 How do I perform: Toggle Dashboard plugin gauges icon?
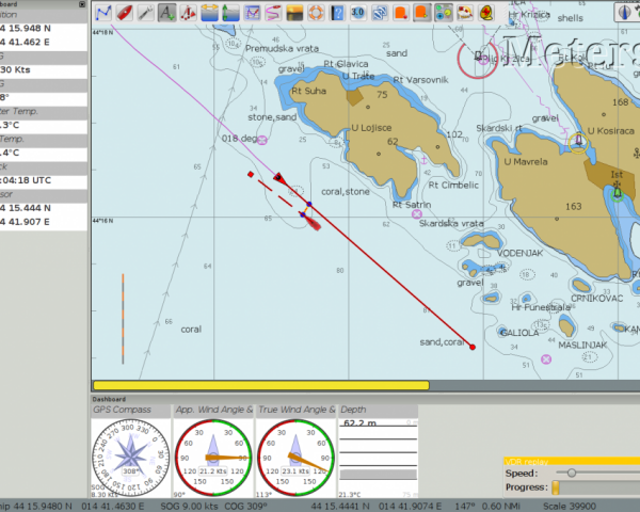click(x=443, y=13)
